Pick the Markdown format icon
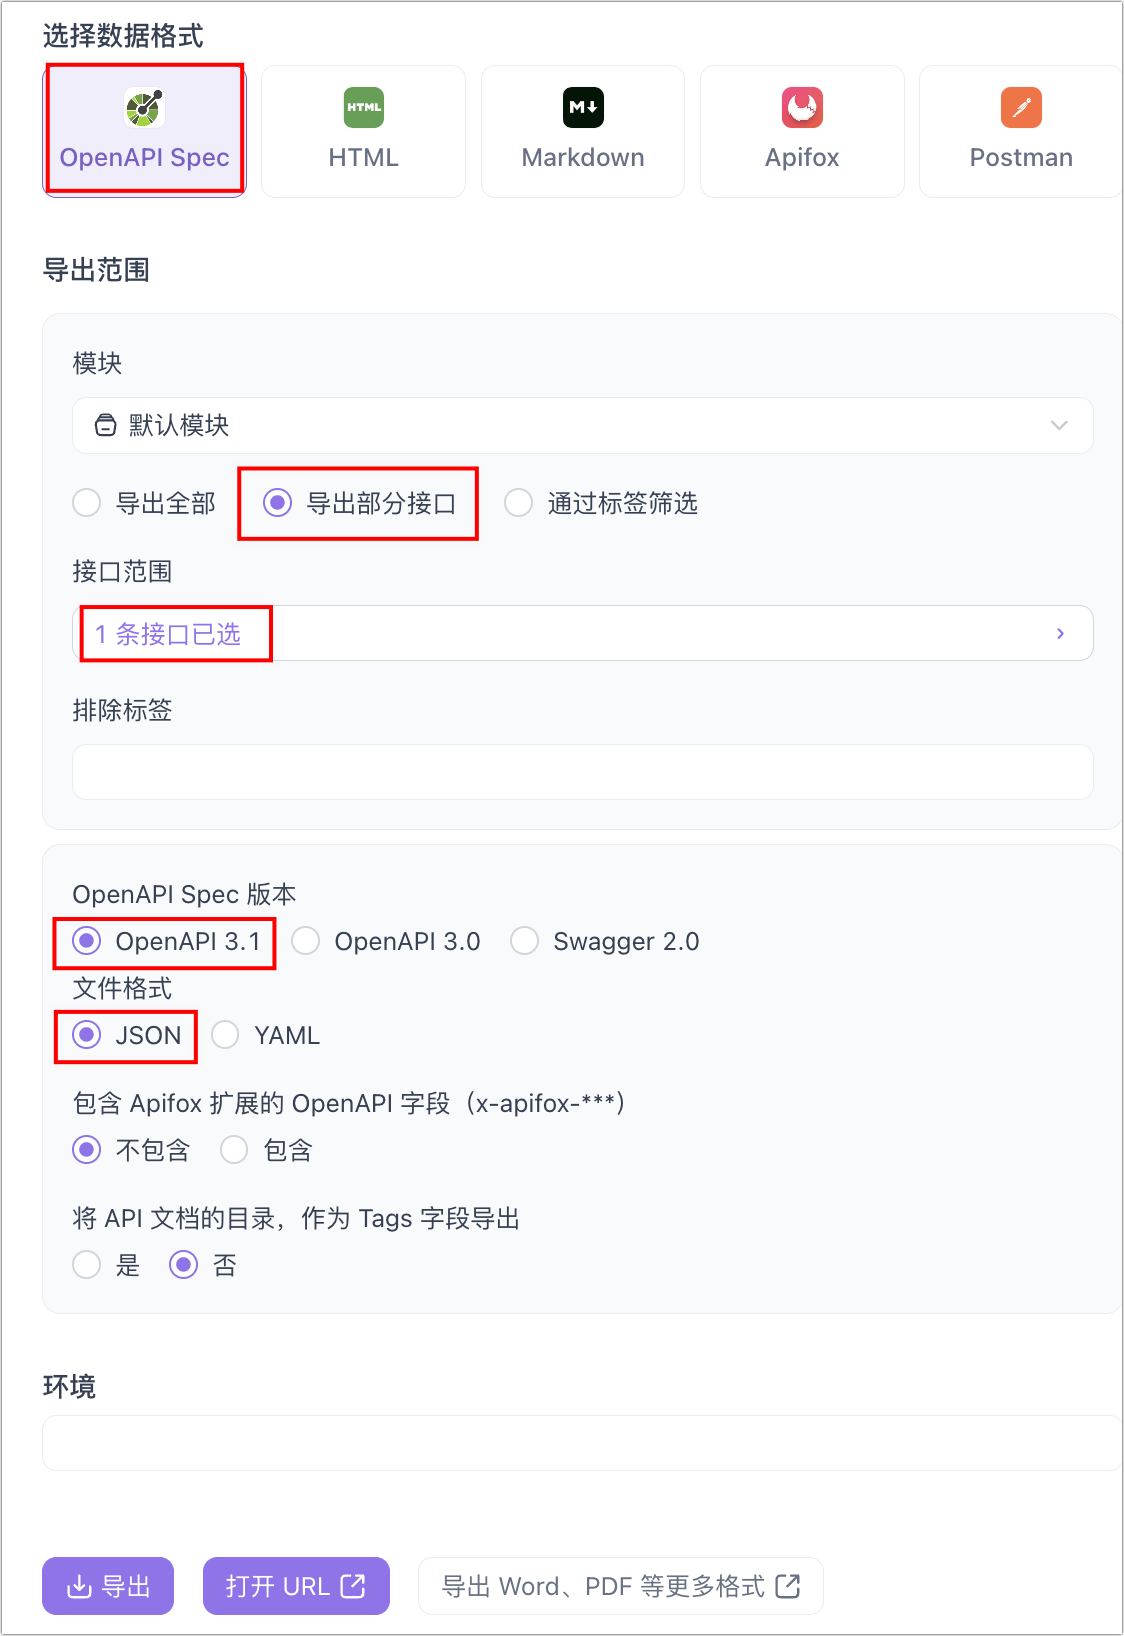The height and width of the screenshot is (1636, 1124). point(583,108)
